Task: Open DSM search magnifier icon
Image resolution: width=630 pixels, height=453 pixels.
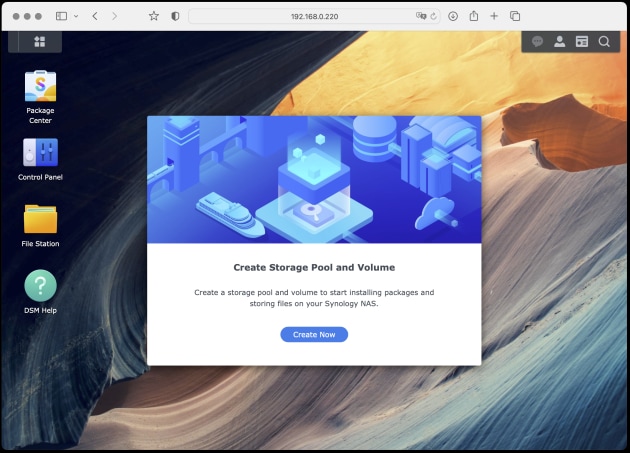Action: (604, 41)
